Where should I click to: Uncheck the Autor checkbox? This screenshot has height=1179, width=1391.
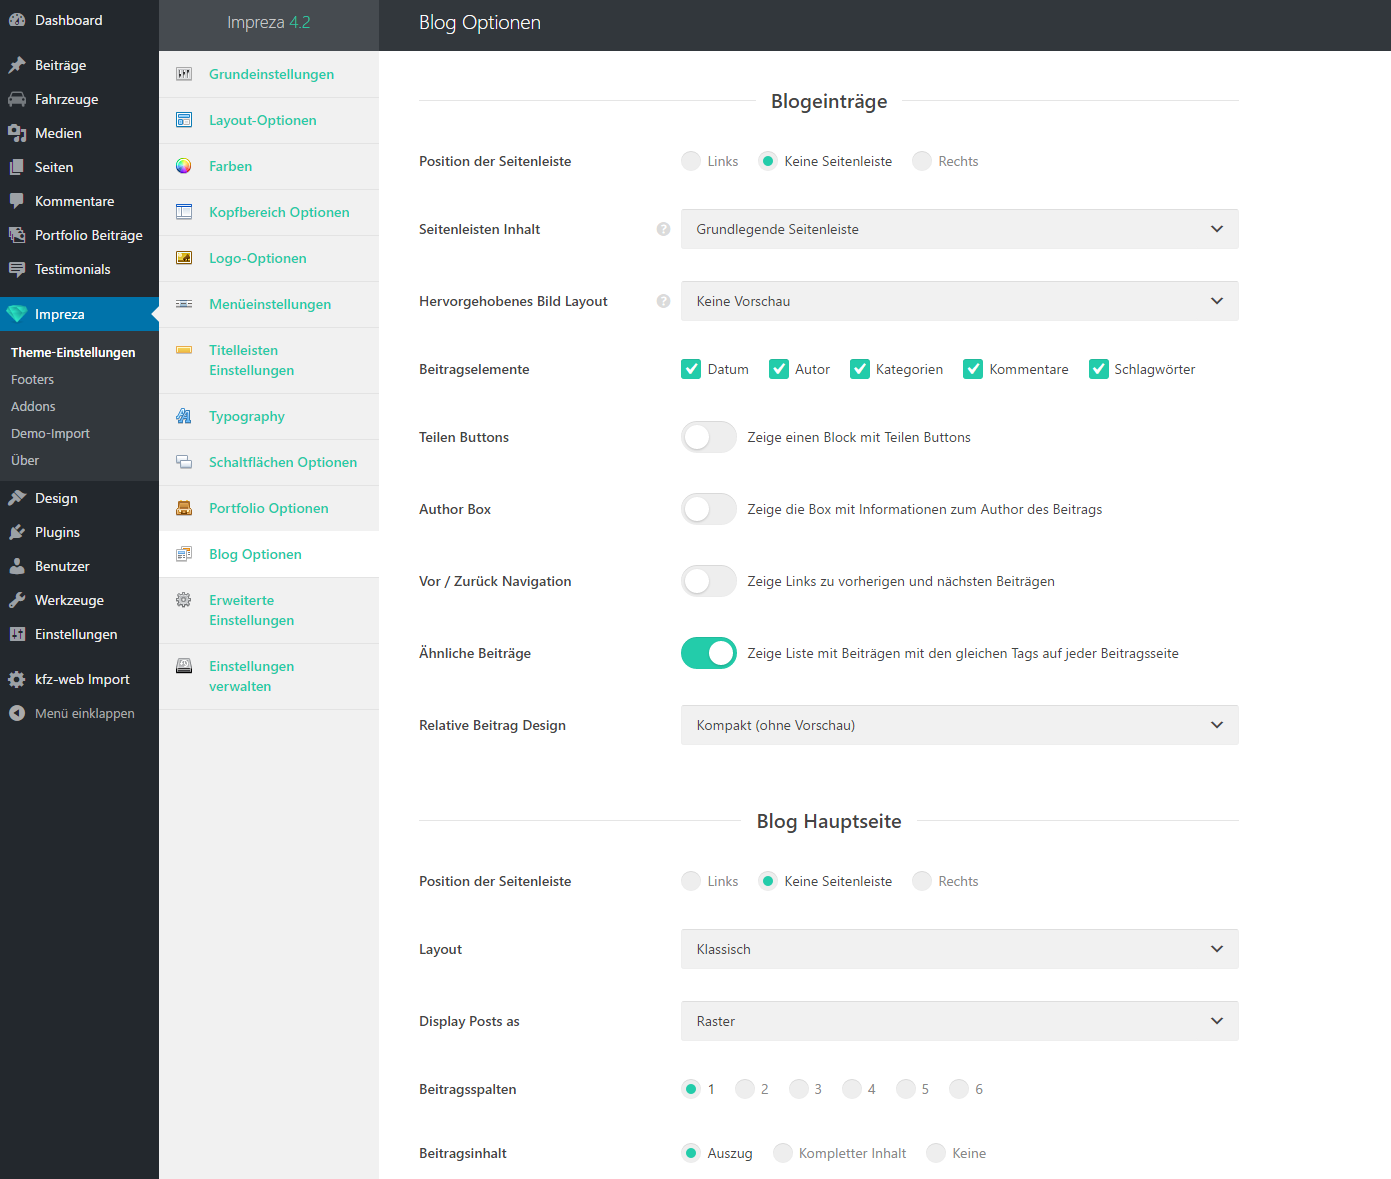[779, 369]
